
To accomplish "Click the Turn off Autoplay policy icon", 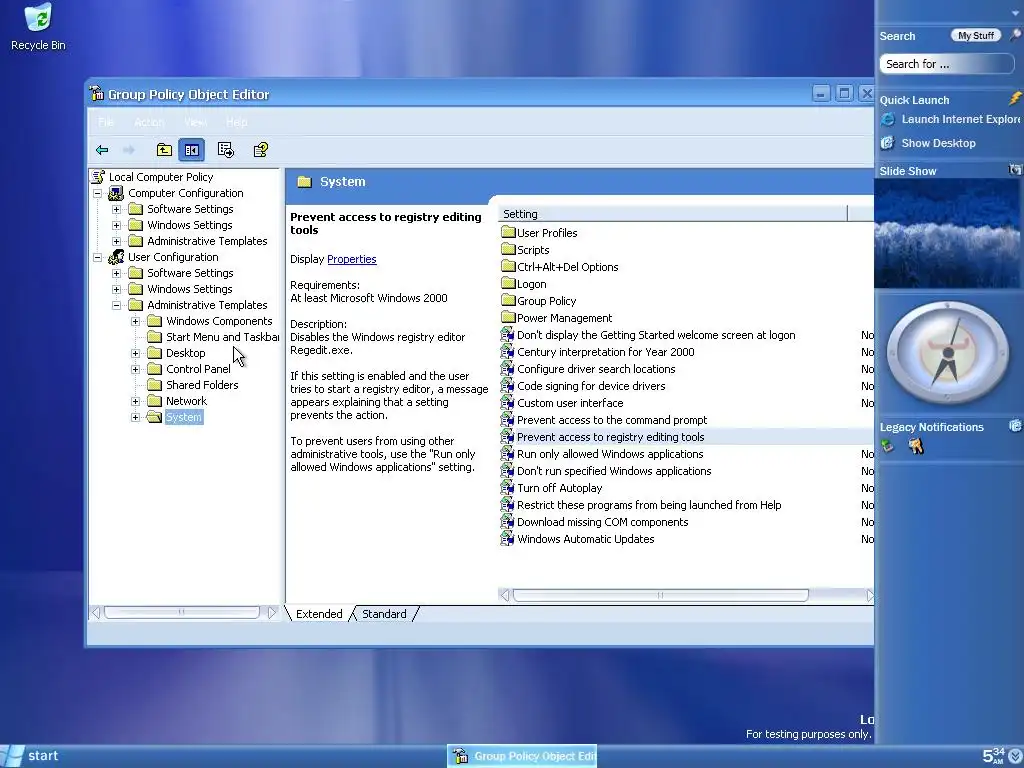I will click(507, 488).
